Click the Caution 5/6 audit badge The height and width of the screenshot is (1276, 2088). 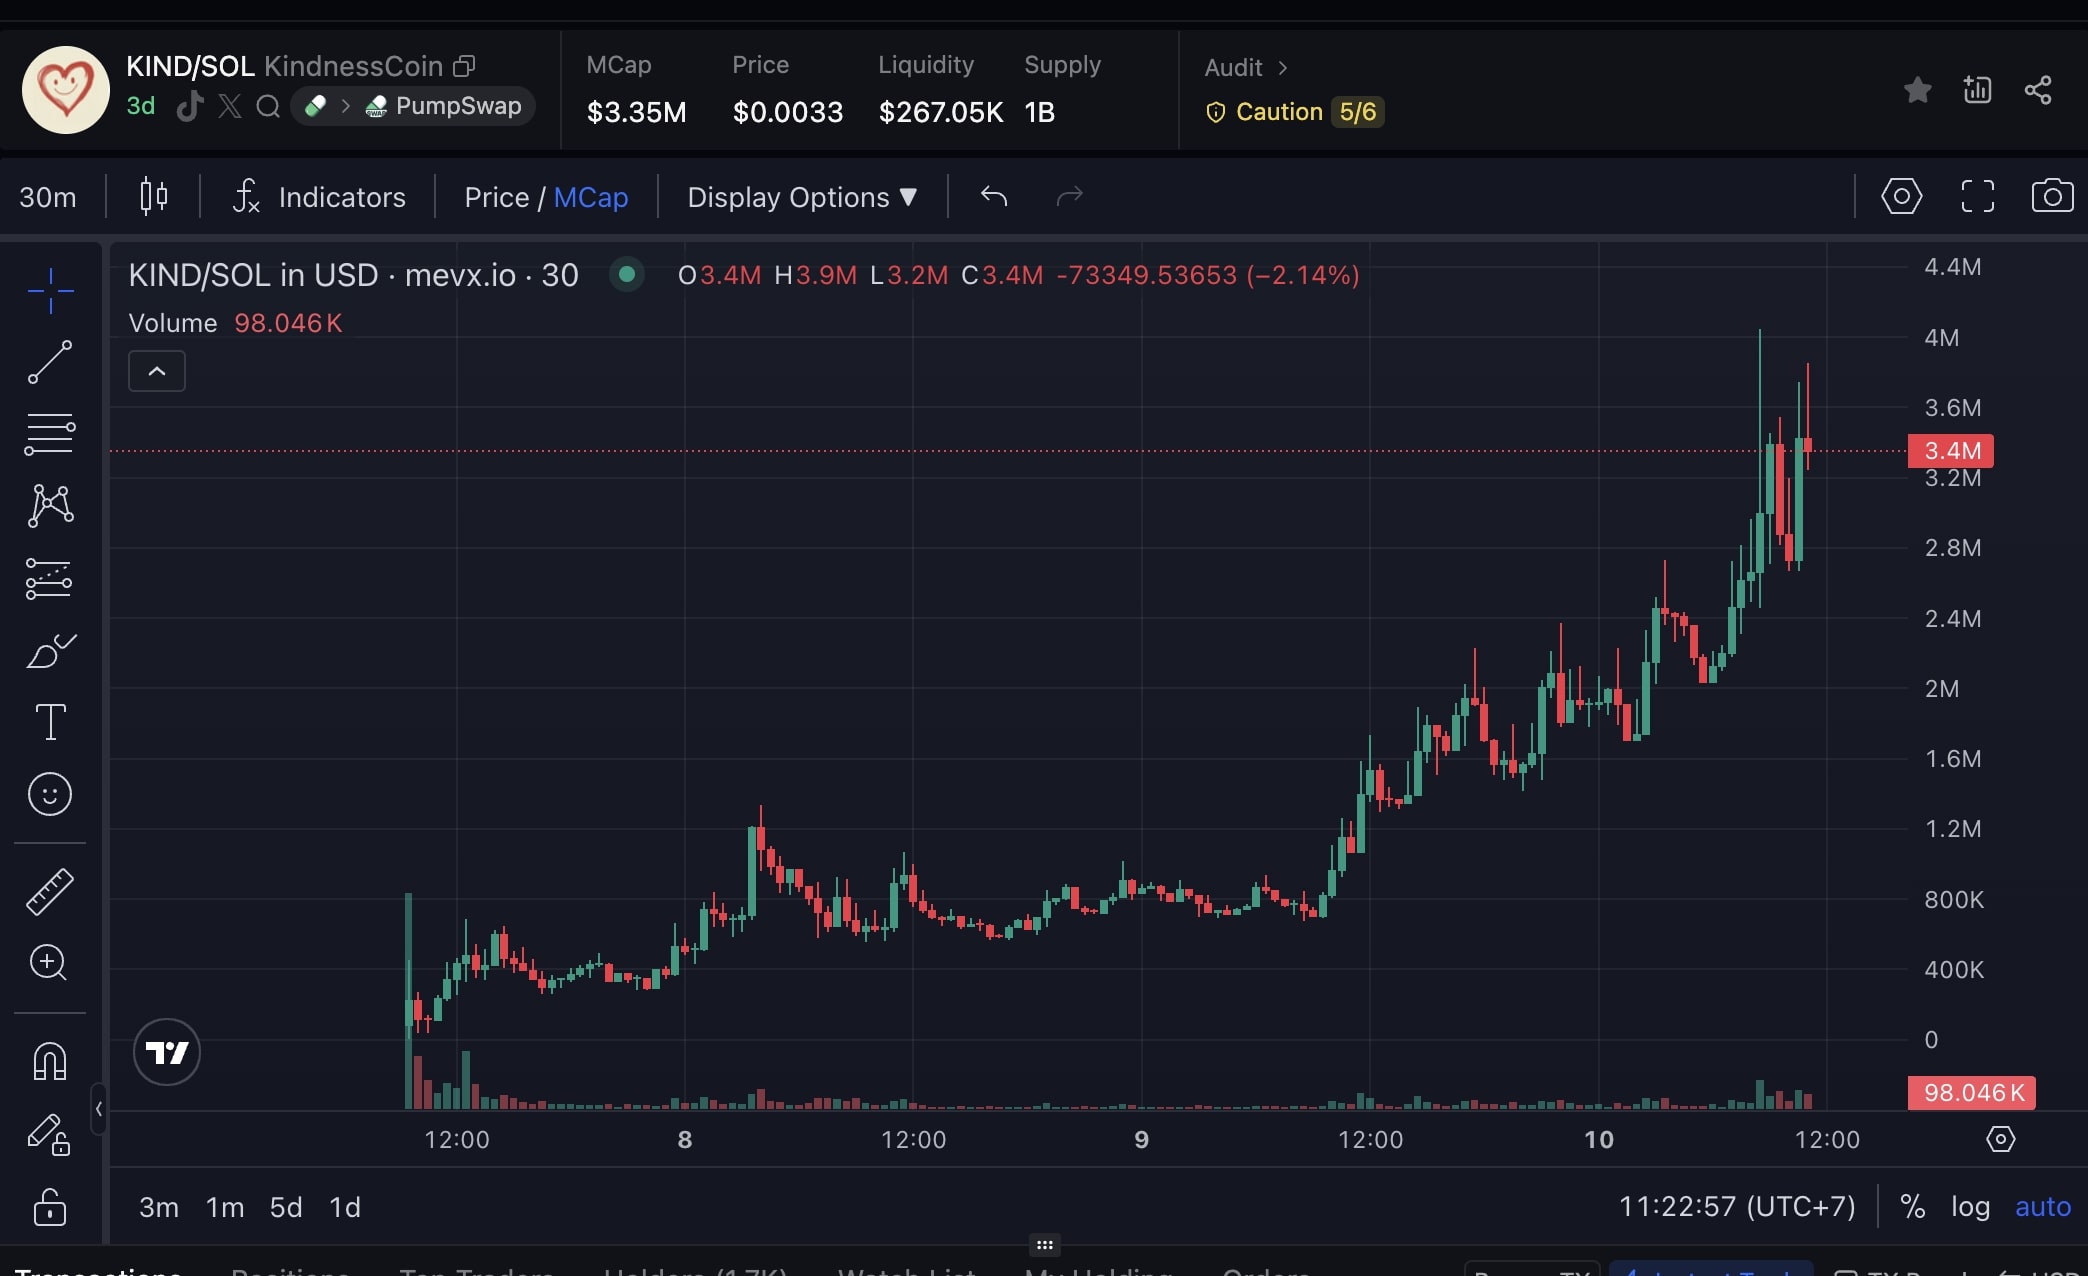[1295, 112]
